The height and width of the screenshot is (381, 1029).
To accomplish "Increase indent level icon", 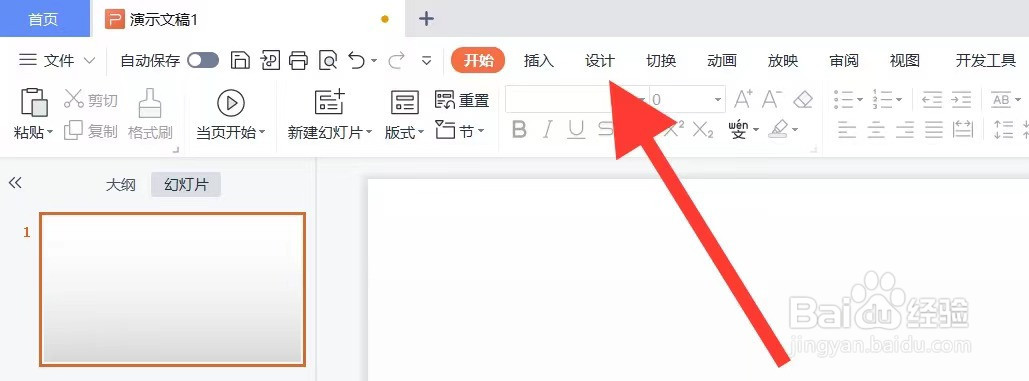I will click(x=961, y=100).
